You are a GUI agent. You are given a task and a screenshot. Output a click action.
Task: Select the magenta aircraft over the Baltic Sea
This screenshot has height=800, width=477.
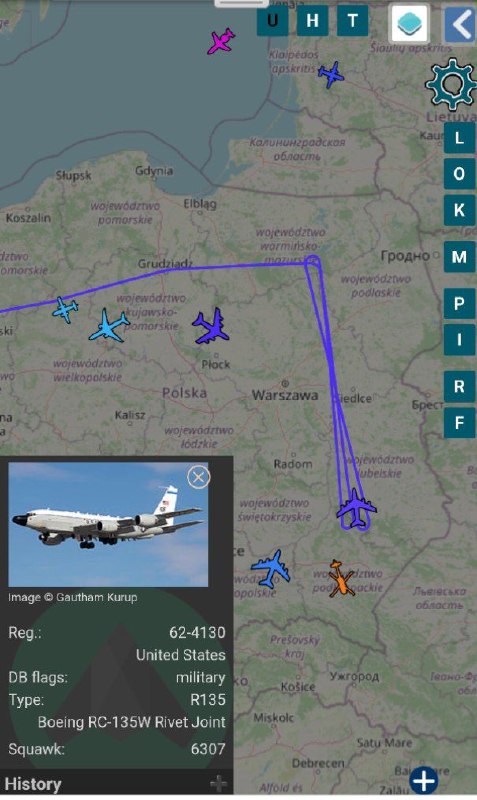pyautogui.click(x=221, y=41)
